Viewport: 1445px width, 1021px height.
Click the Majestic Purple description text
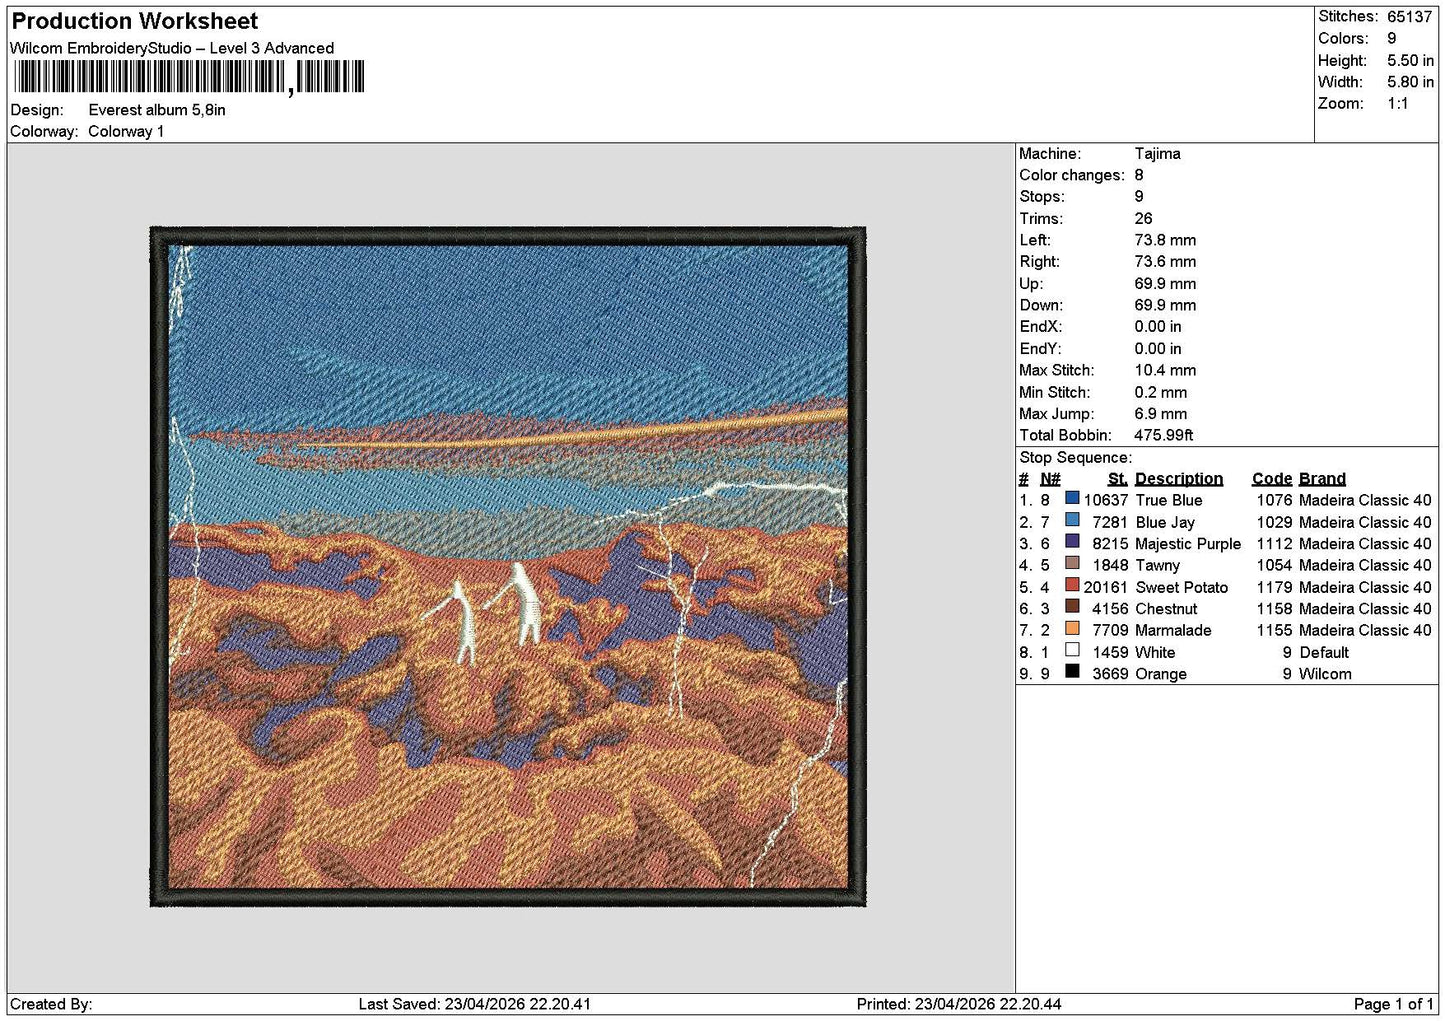click(1188, 544)
